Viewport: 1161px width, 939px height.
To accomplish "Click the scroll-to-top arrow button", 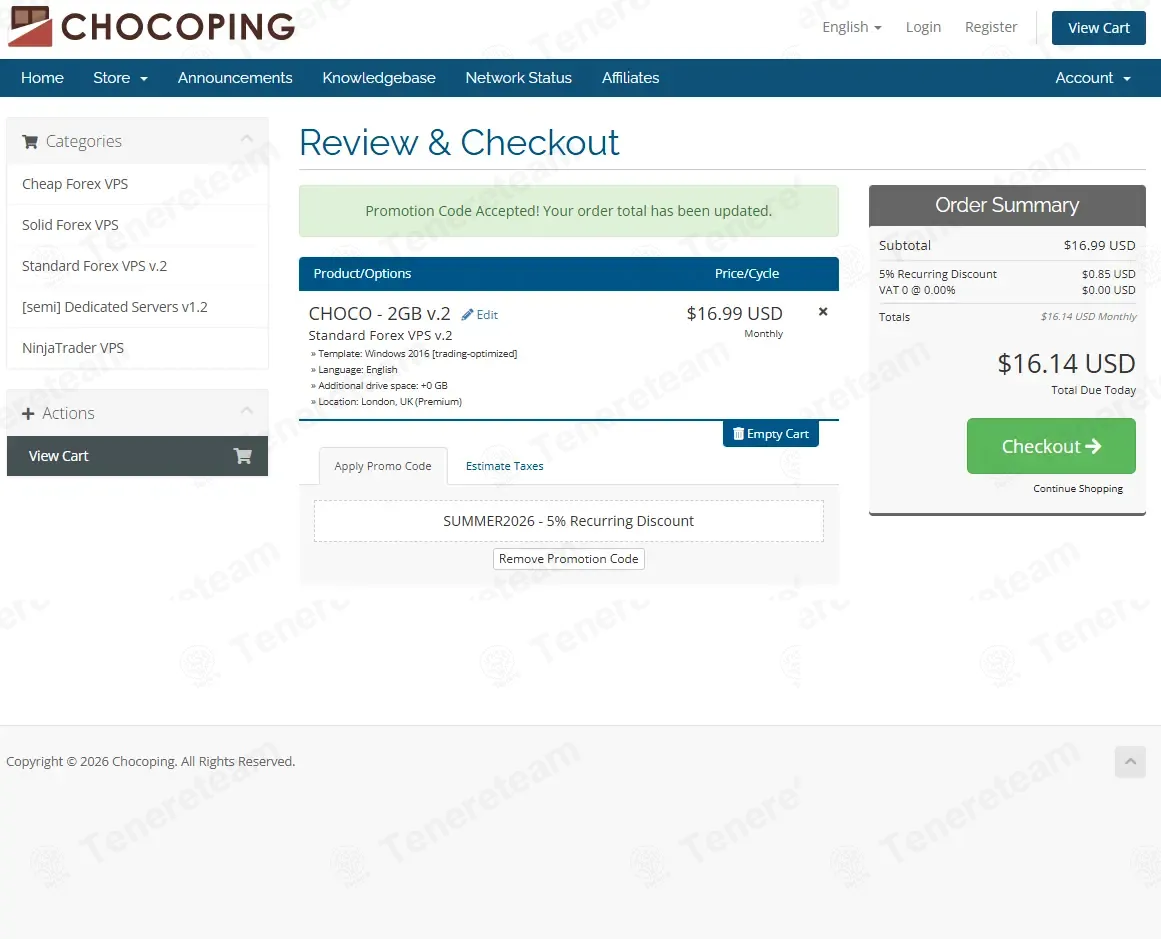I will [1130, 761].
